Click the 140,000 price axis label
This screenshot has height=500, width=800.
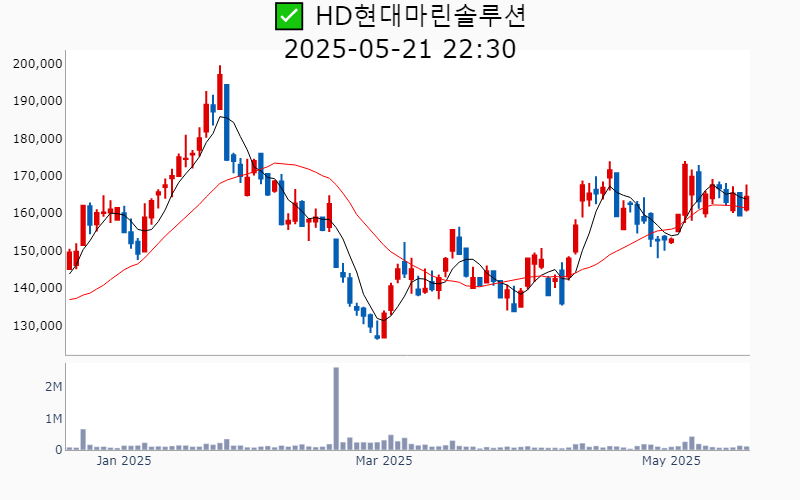click(x=37, y=288)
